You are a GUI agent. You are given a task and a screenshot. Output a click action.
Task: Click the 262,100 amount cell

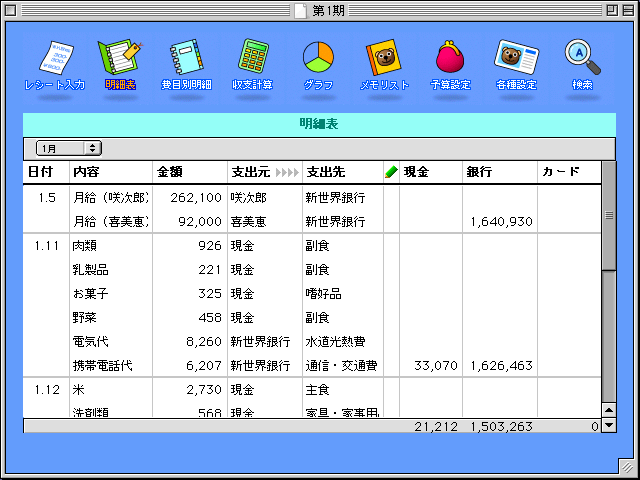[x=196, y=198]
